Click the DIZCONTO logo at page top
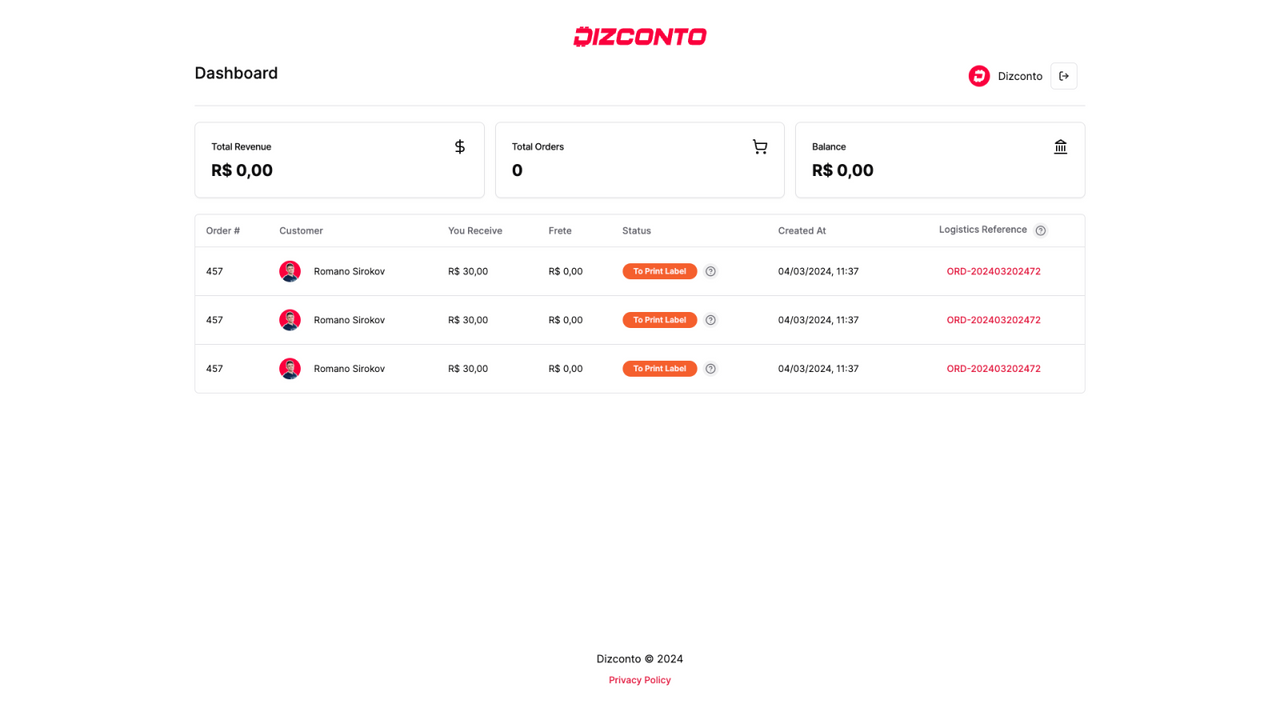Image resolution: width=1280 pixels, height=720 pixels. point(640,37)
